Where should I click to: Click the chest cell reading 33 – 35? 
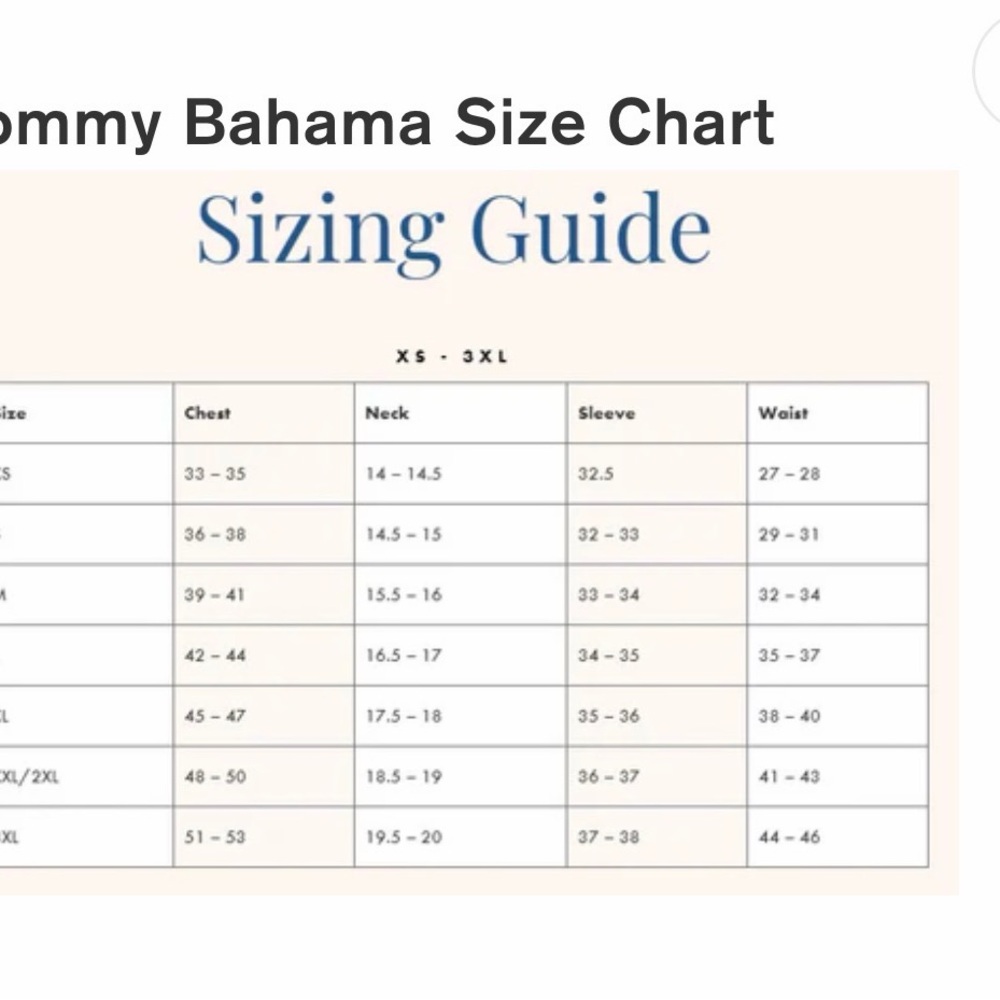[263, 474]
